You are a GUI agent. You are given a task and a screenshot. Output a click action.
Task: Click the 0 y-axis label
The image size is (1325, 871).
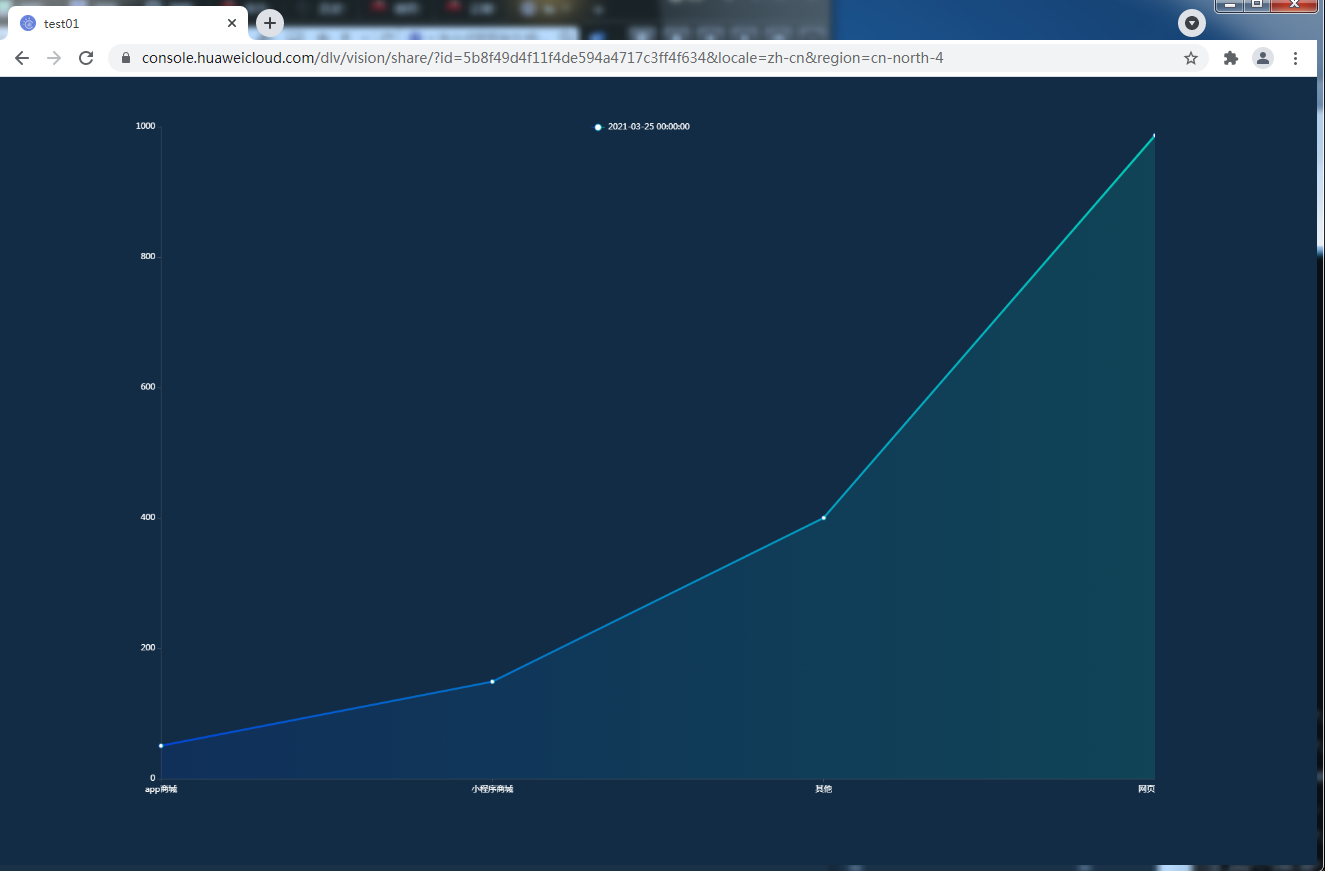tap(153, 778)
